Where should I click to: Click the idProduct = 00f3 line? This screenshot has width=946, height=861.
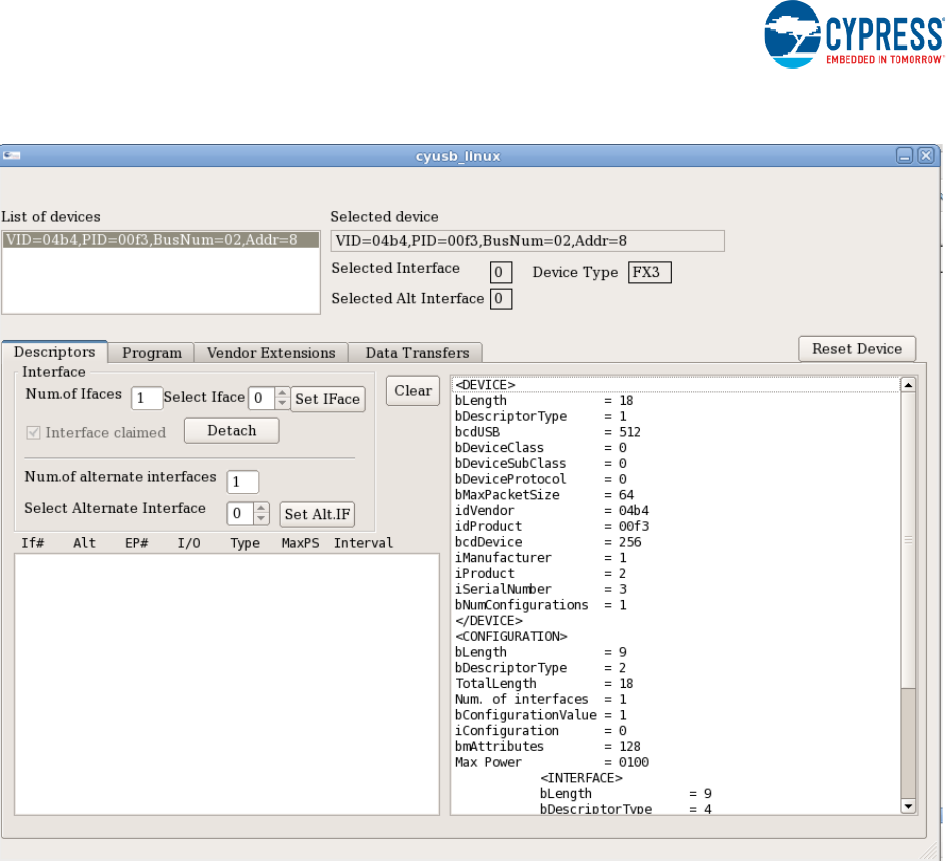(551, 526)
